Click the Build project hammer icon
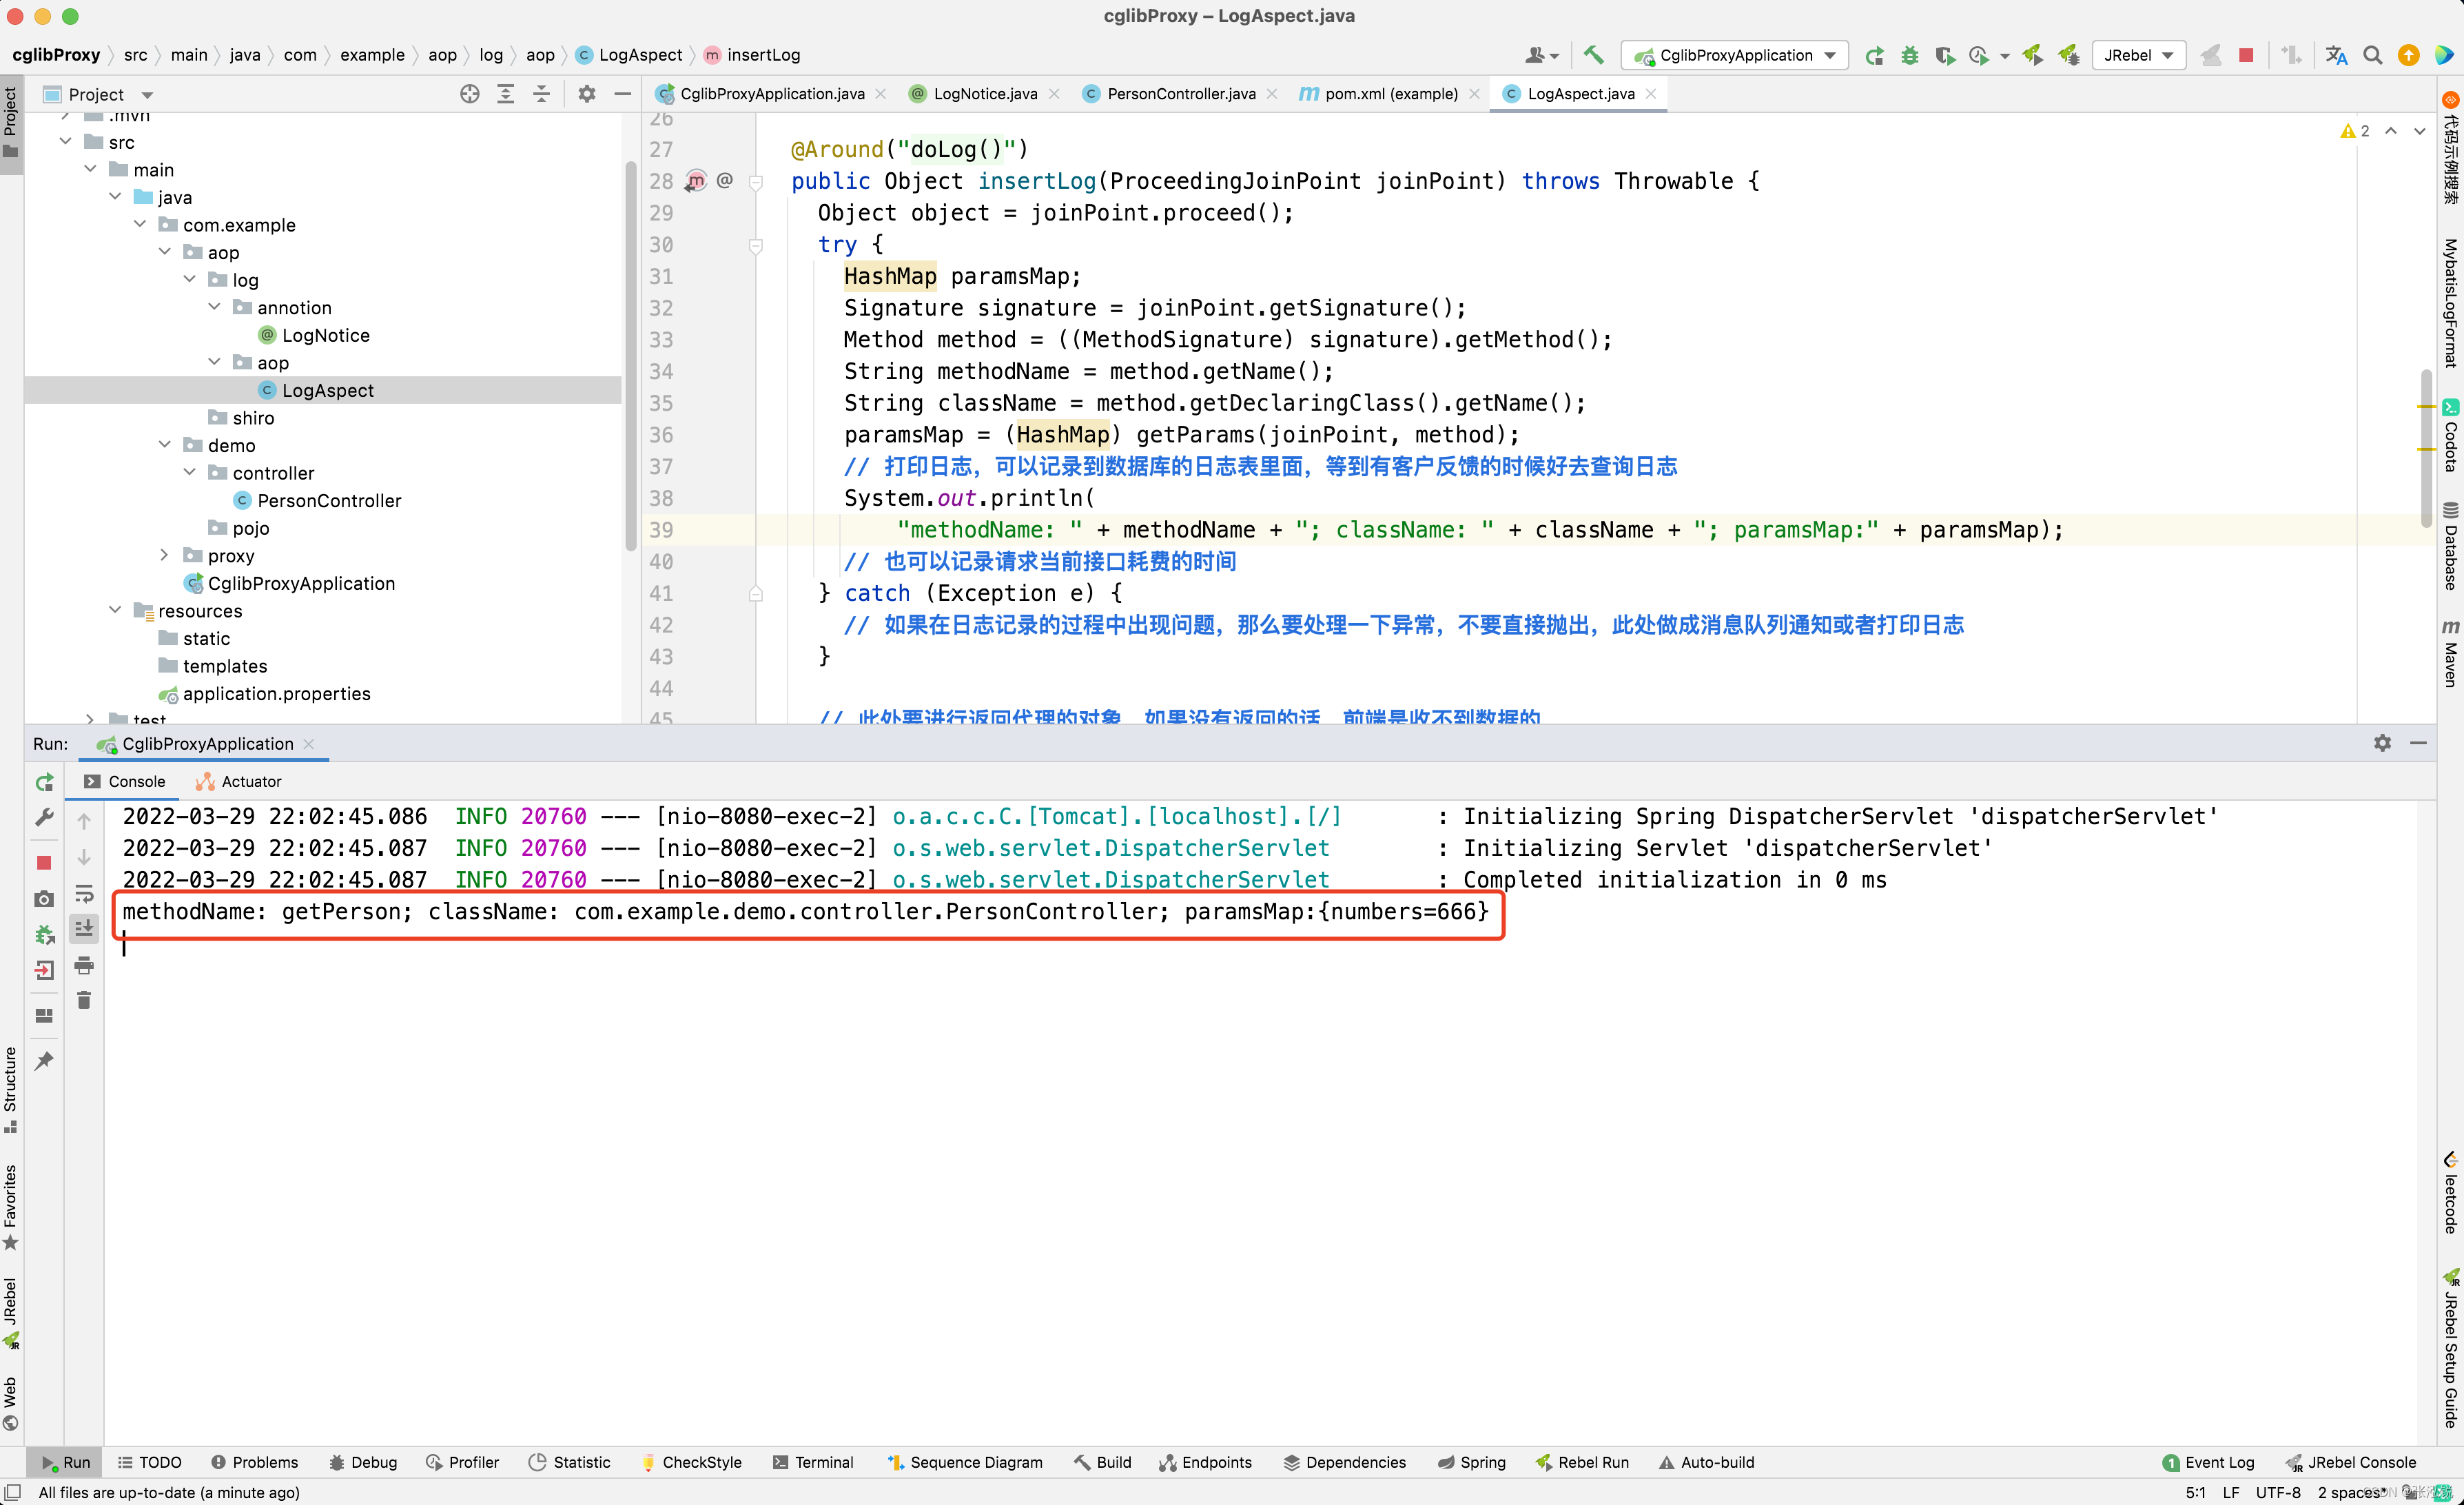 (1593, 55)
